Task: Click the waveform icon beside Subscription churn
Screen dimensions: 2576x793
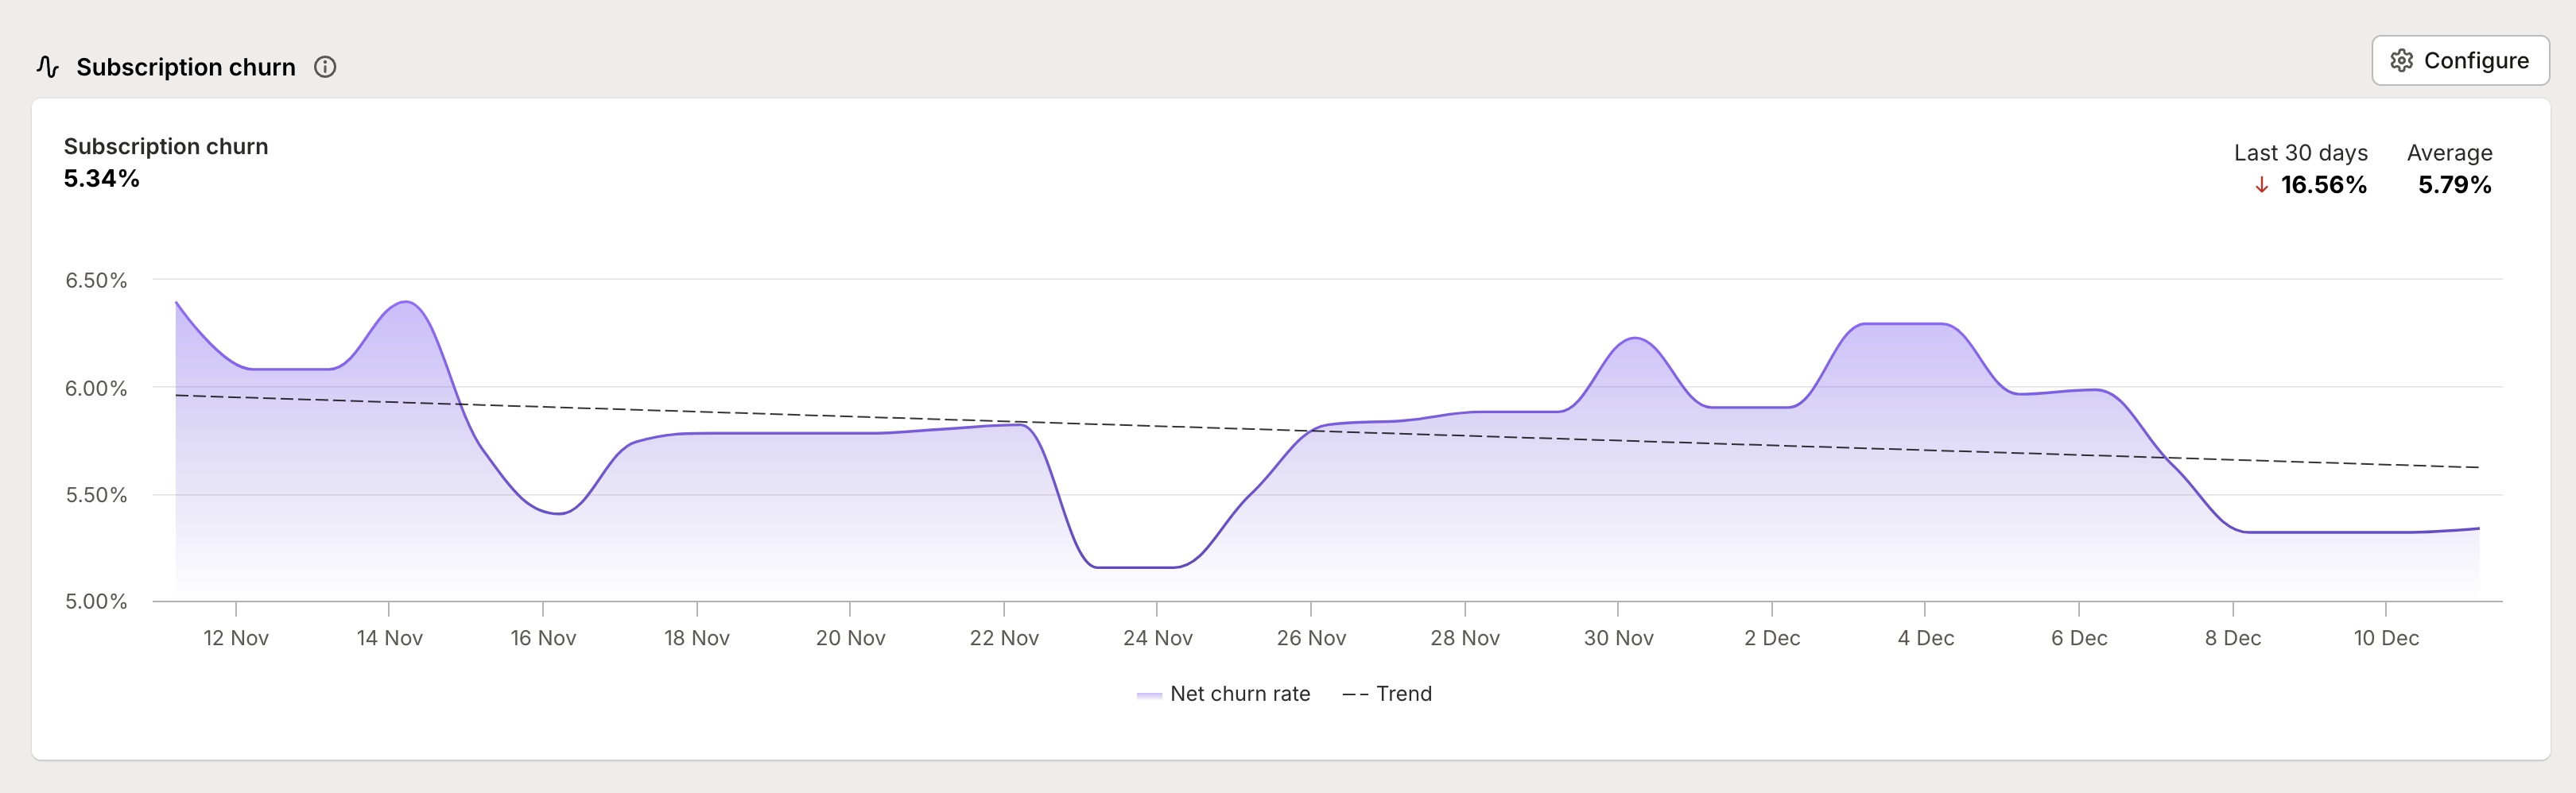Action: pyautogui.click(x=47, y=66)
